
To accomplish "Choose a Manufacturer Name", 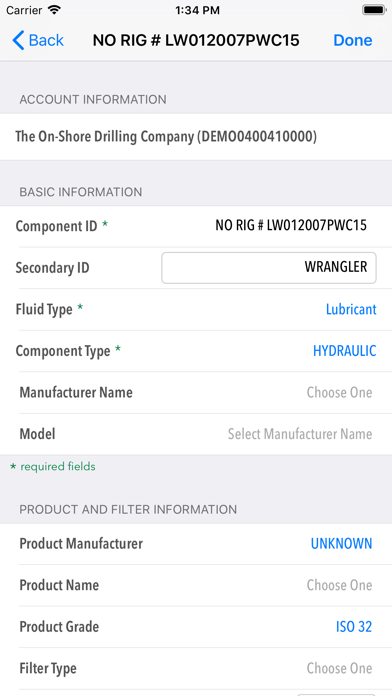I will click(x=196, y=392).
